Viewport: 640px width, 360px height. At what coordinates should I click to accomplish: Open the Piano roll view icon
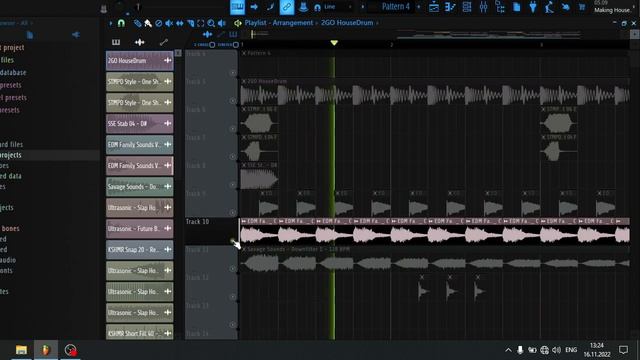pos(450,7)
